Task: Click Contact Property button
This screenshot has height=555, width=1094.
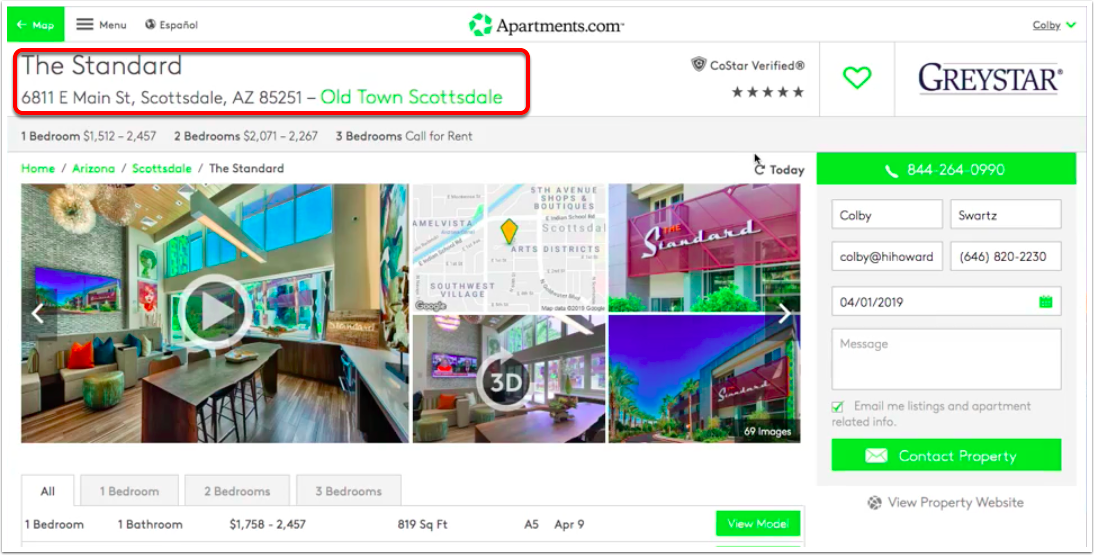Action: 946,455
